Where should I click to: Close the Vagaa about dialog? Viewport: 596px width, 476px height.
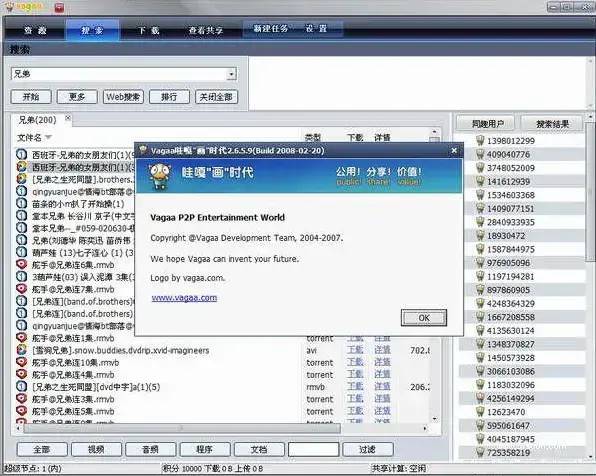coord(454,151)
